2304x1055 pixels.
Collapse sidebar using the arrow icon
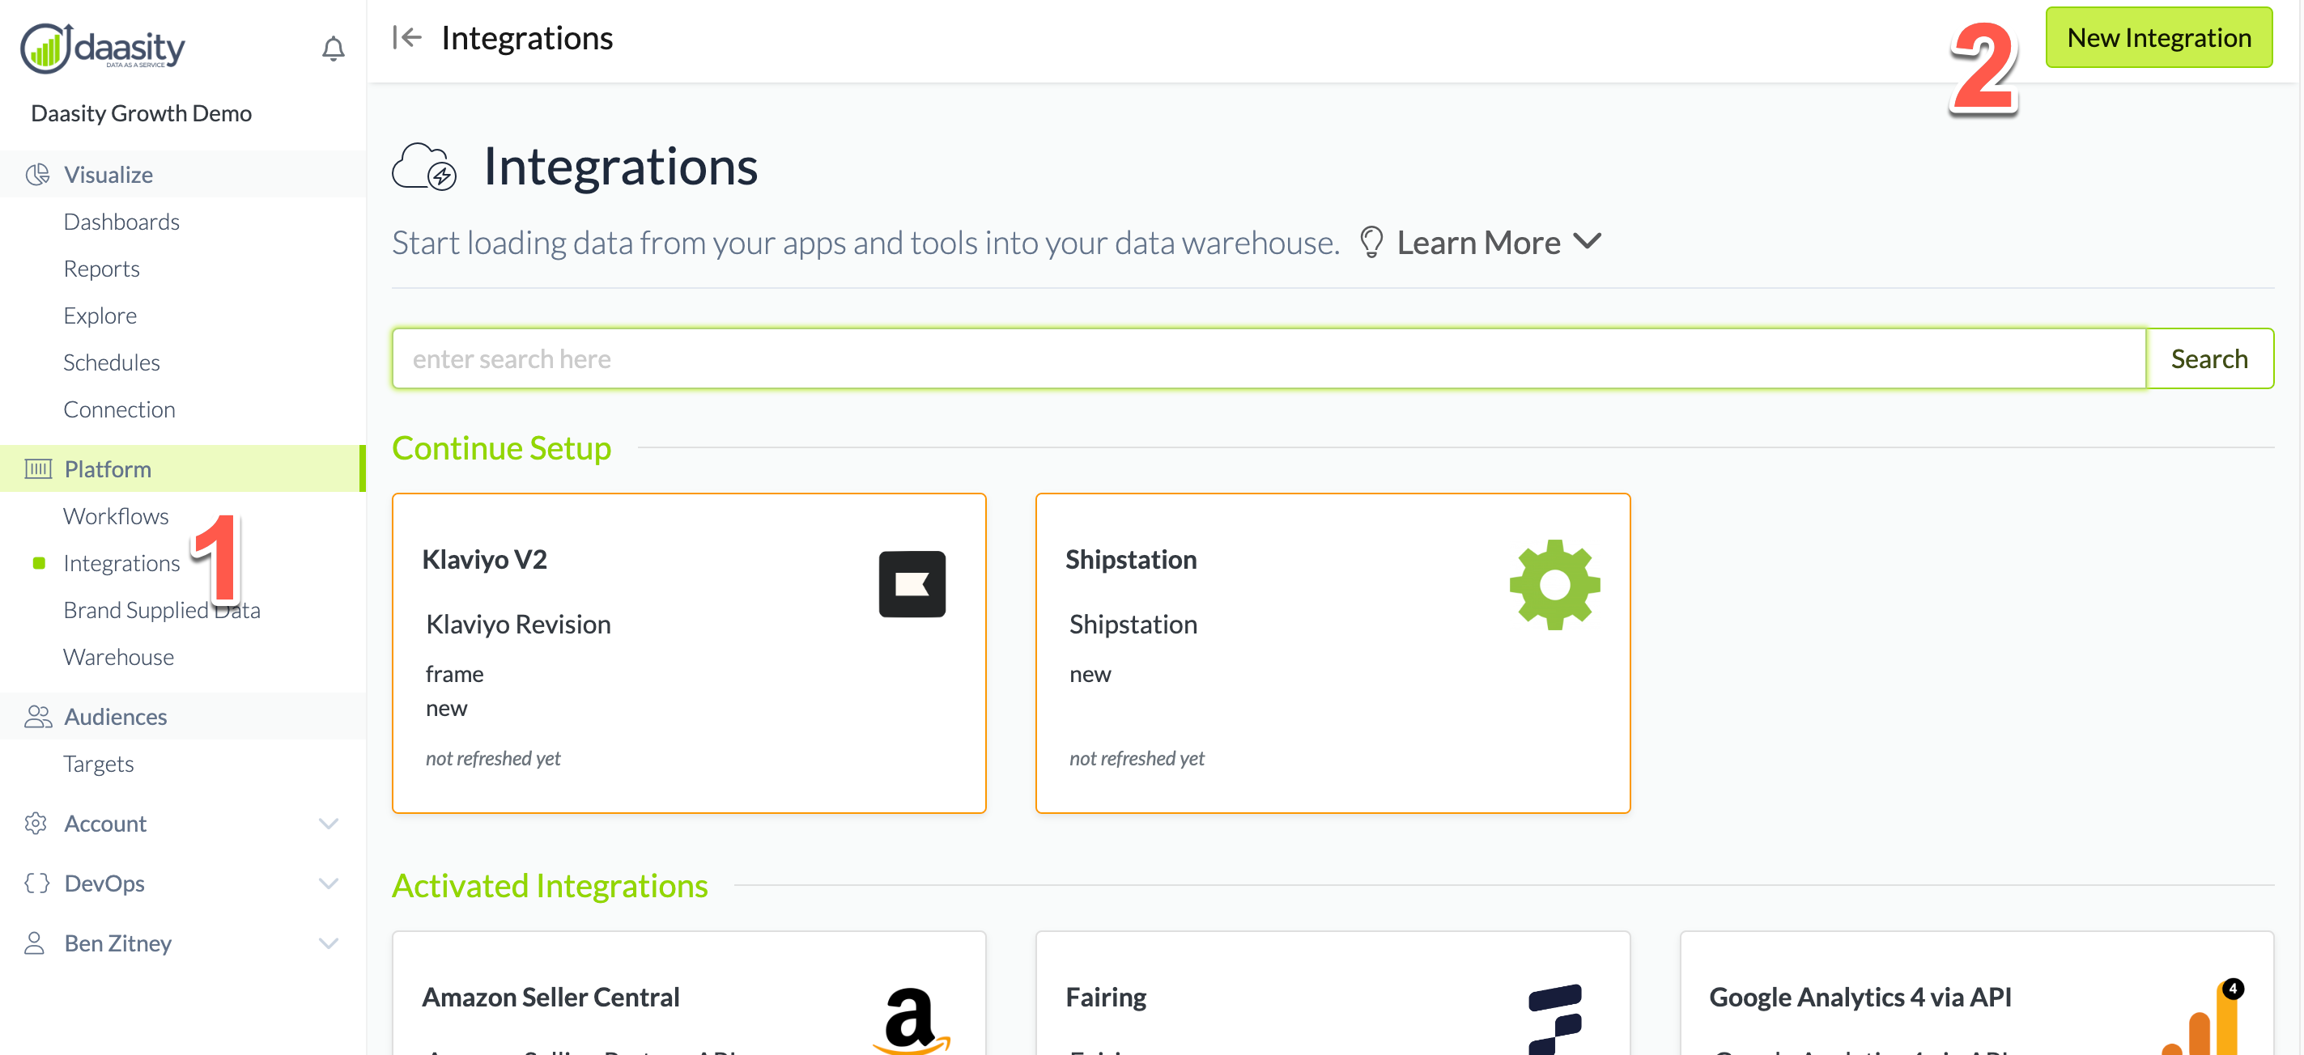[x=407, y=38]
